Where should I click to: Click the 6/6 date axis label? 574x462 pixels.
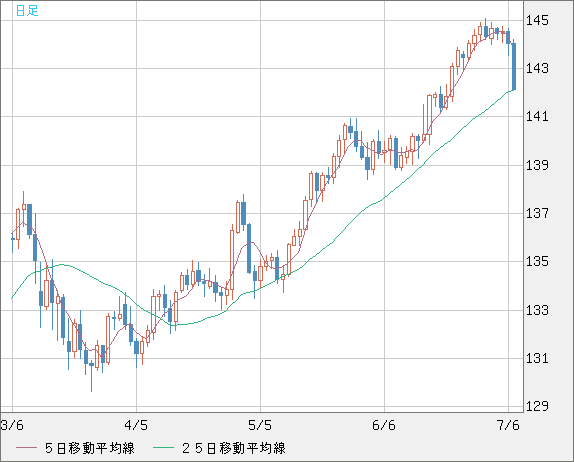[384, 425]
